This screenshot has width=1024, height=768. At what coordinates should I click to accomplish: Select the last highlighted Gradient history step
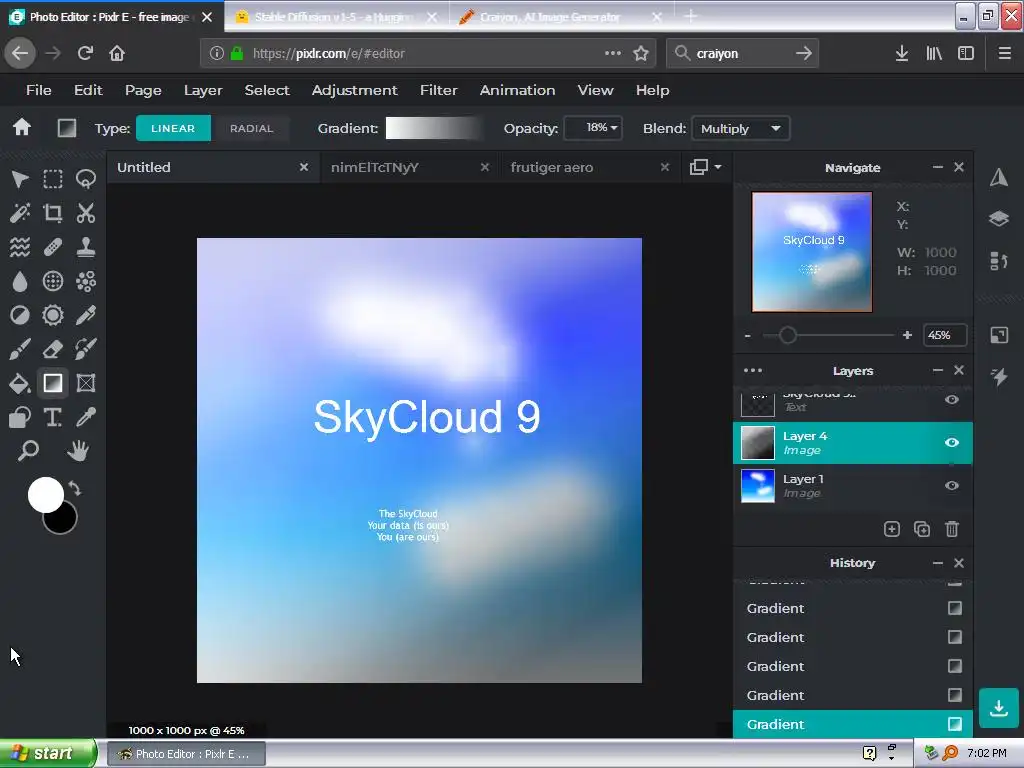tap(853, 724)
